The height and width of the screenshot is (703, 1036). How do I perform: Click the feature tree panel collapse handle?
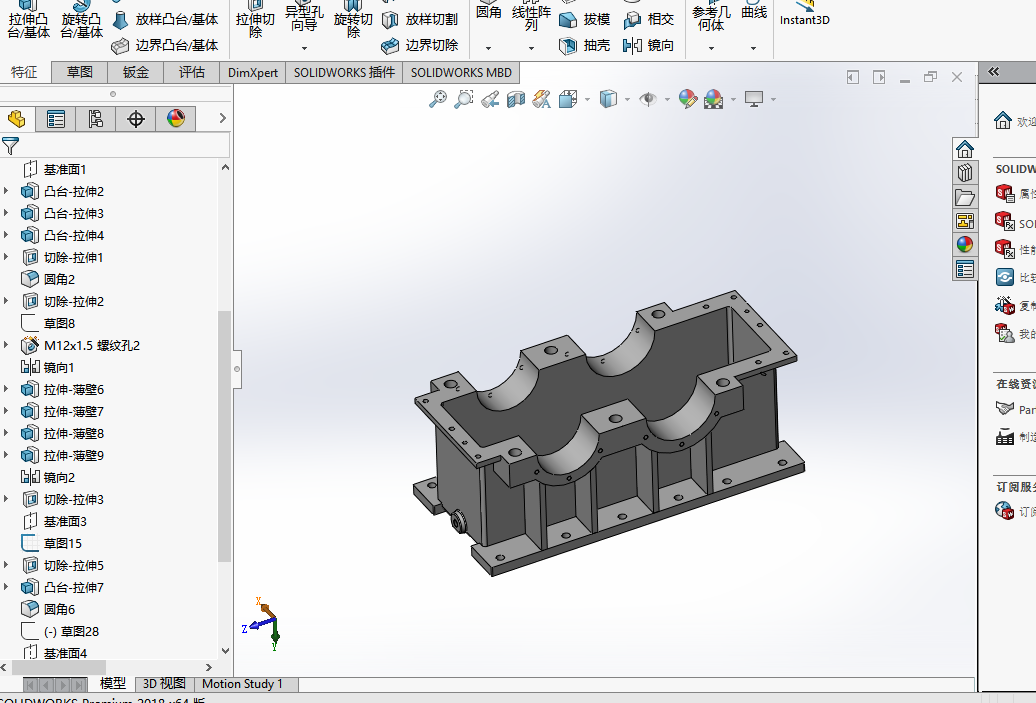(x=237, y=369)
